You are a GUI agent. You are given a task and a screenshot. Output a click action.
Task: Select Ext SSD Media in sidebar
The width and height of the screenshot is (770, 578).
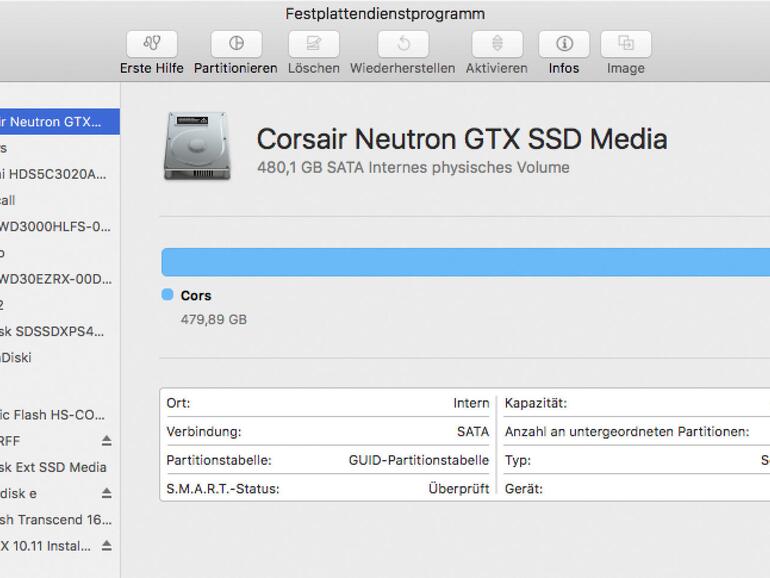pos(60,467)
